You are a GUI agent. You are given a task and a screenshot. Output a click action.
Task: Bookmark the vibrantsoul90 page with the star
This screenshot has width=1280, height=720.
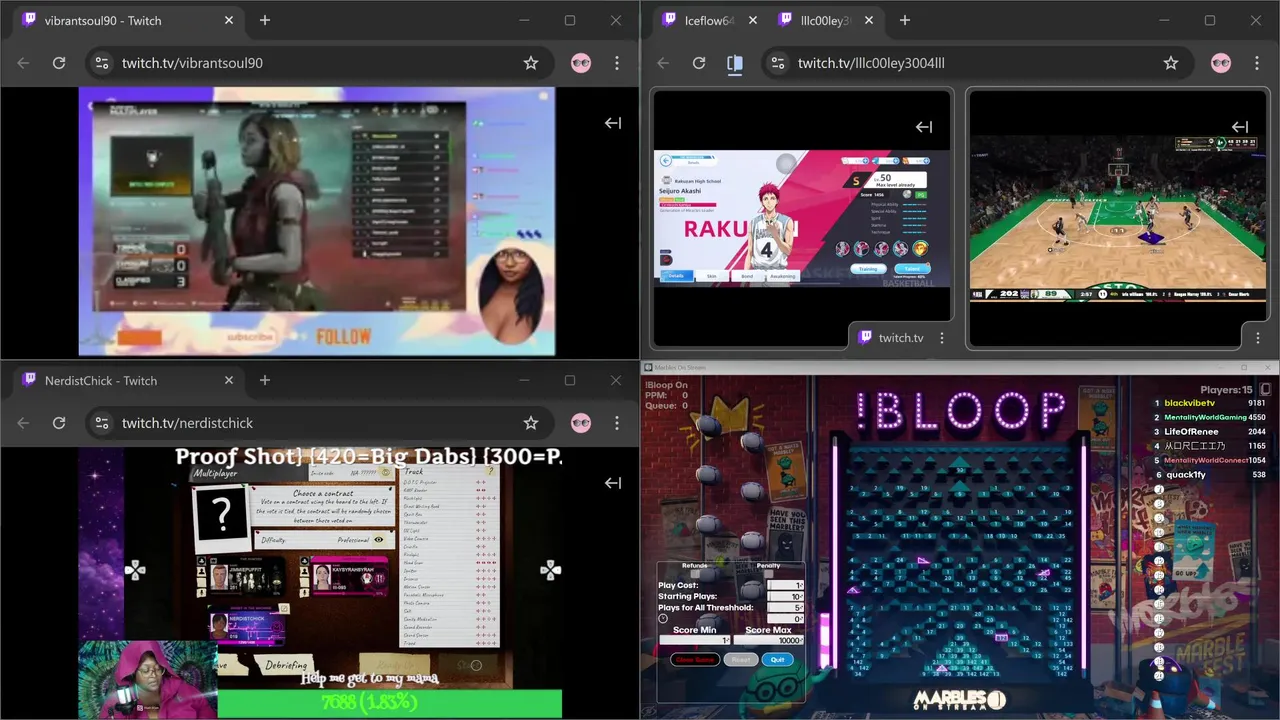[x=531, y=63]
